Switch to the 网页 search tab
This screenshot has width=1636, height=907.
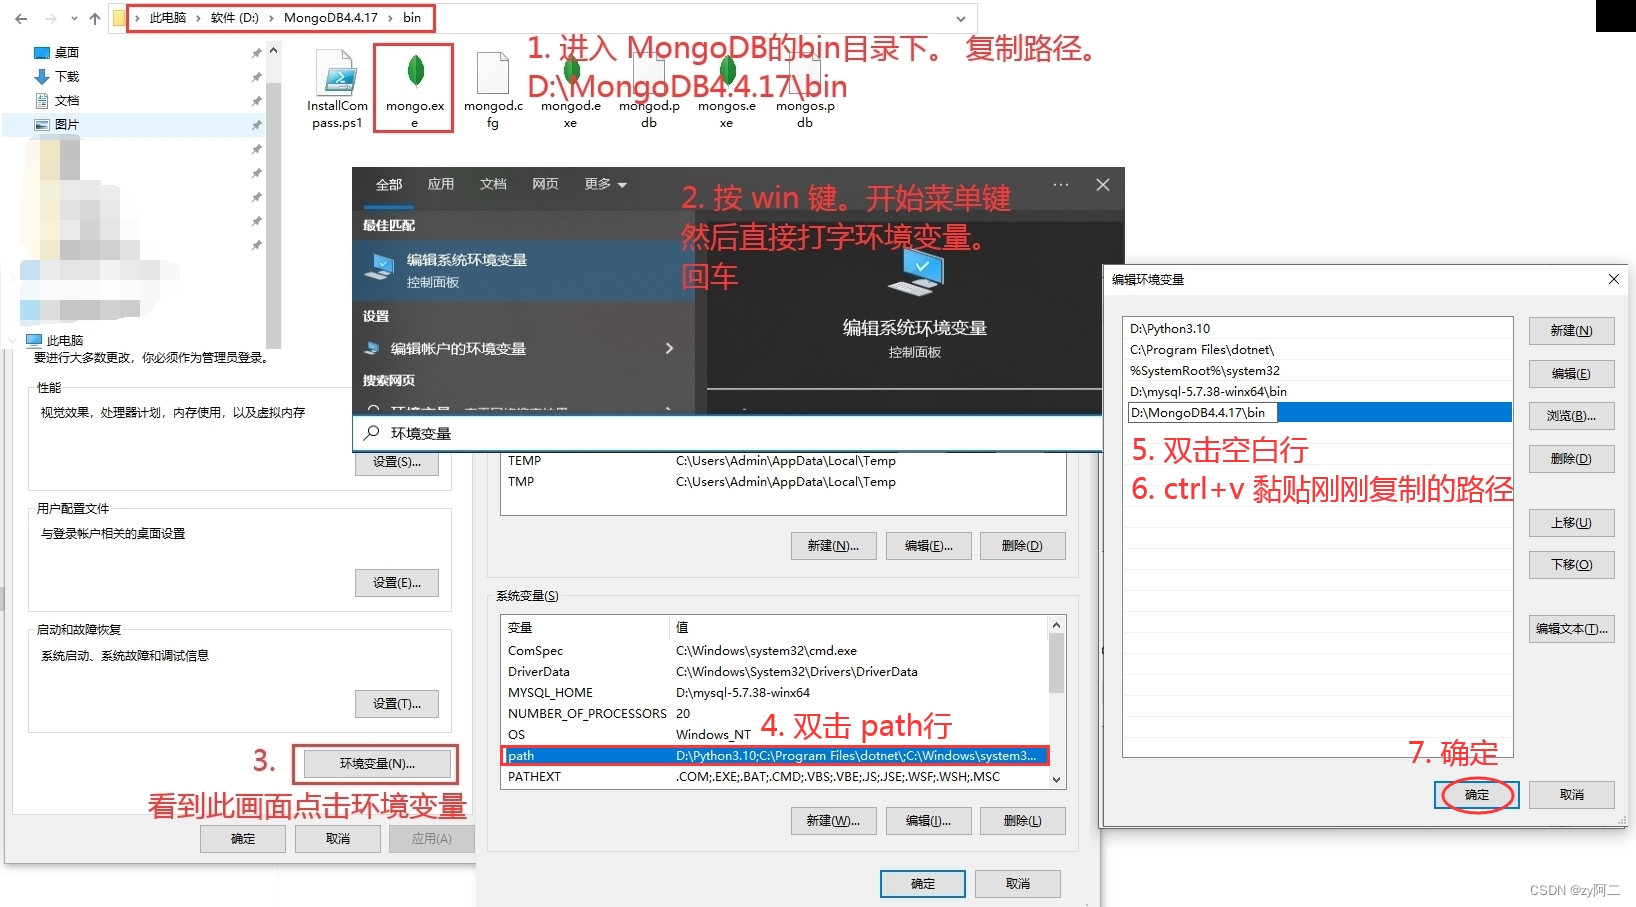click(x=545, y=184)
